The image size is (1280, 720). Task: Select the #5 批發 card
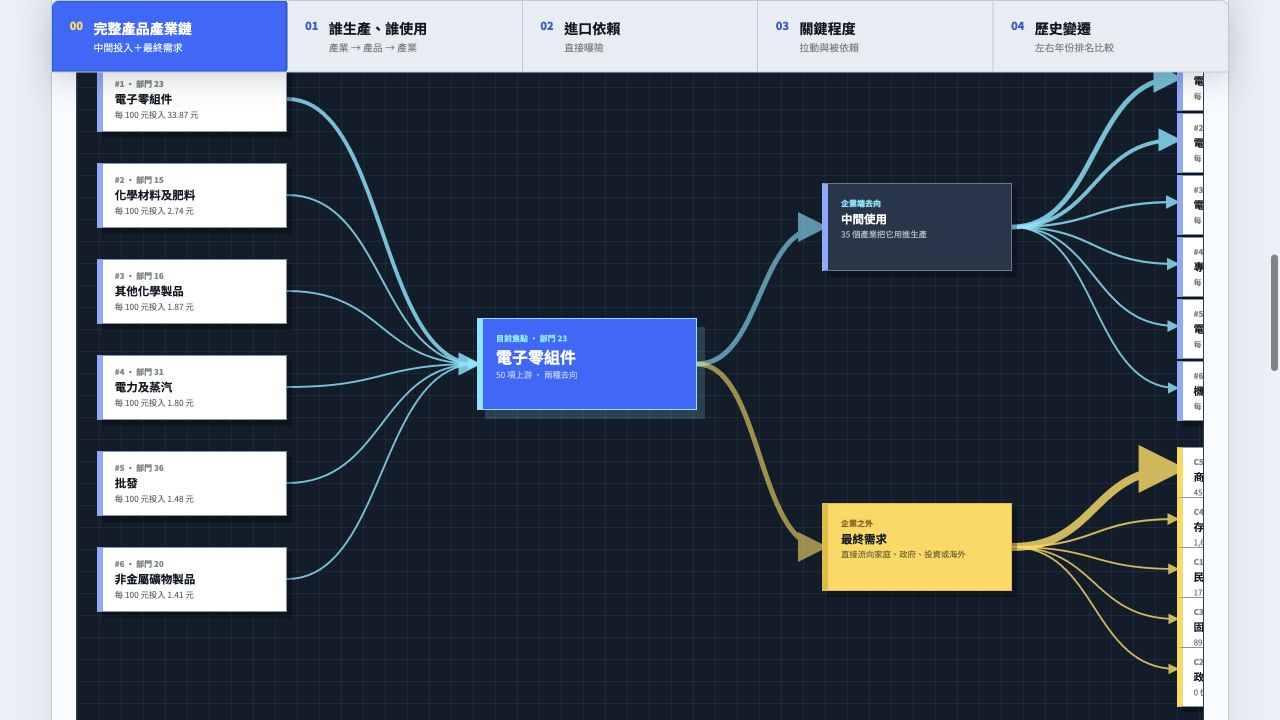tap(192, 483)
